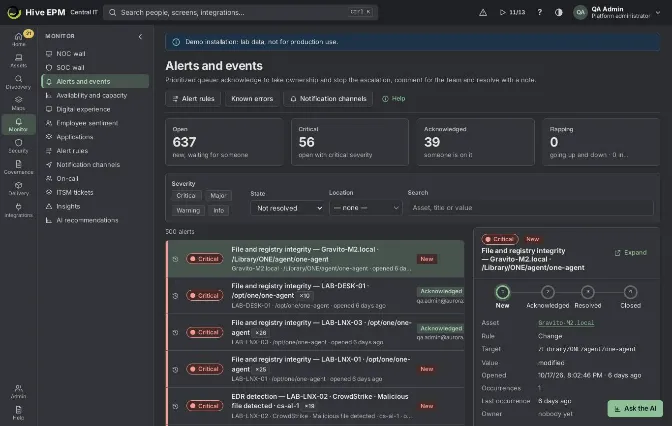Click the Flapping 0 stat card
The width and height of the screenshot is (672, 426).
tap(601, 142)
